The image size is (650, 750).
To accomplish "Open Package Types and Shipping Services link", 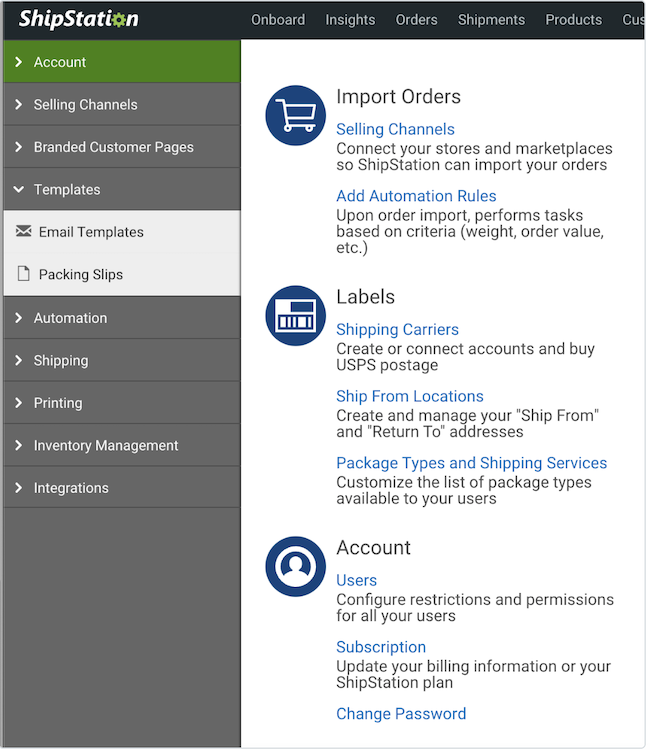I will 472,463.
